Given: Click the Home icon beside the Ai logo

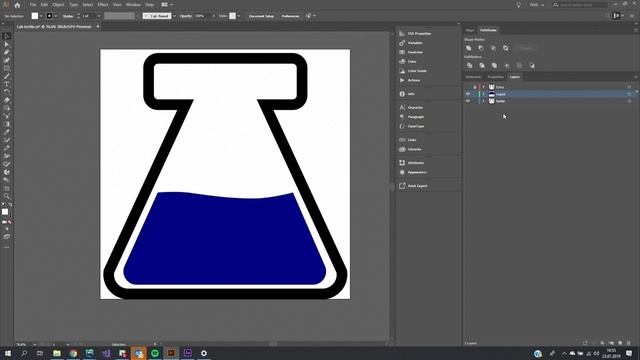Looking at the screenshot, I should [17, 5].
